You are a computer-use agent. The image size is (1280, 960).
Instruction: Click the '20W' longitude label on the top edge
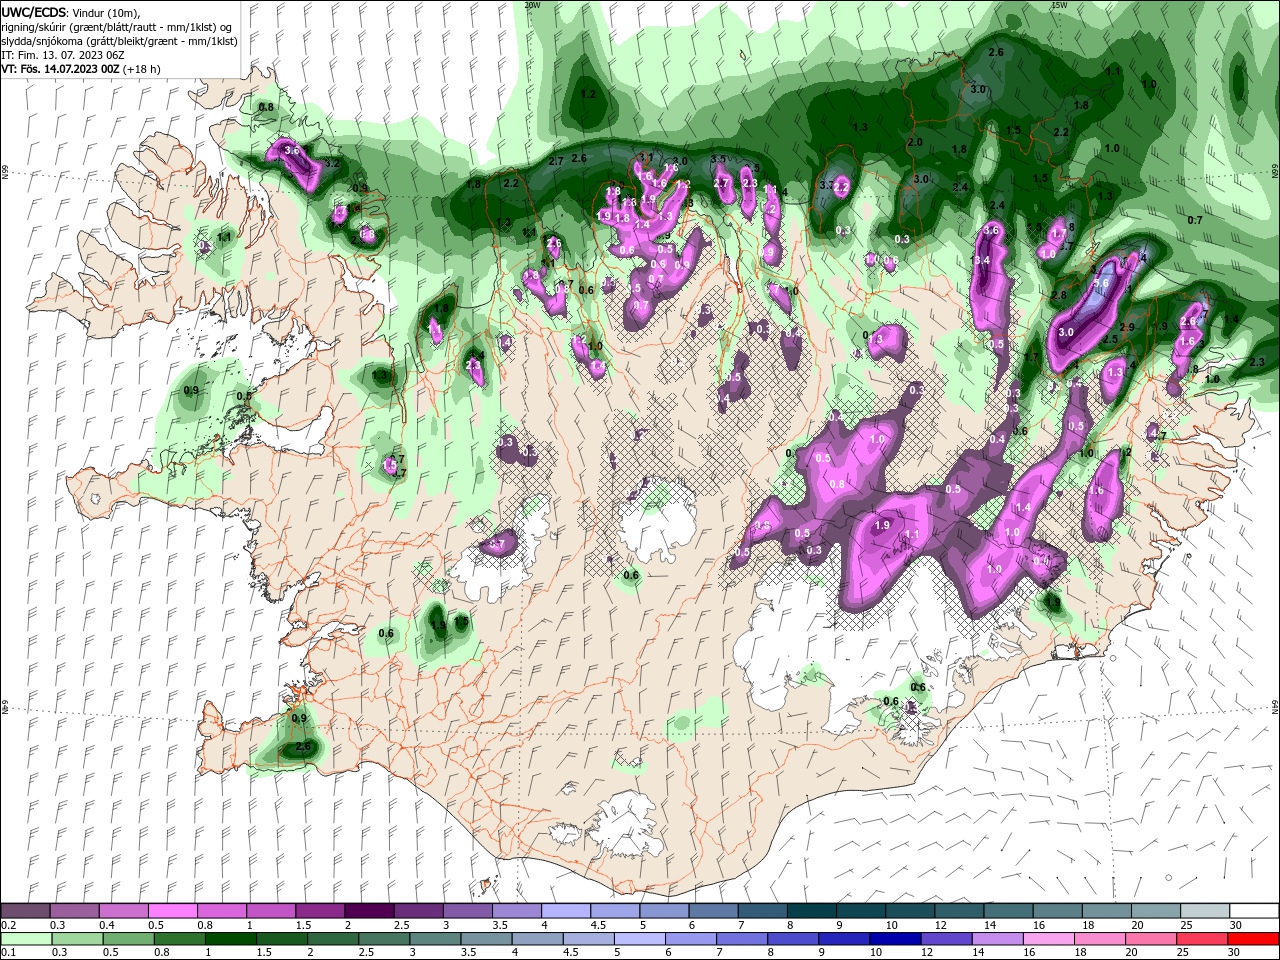coord(532,5)
